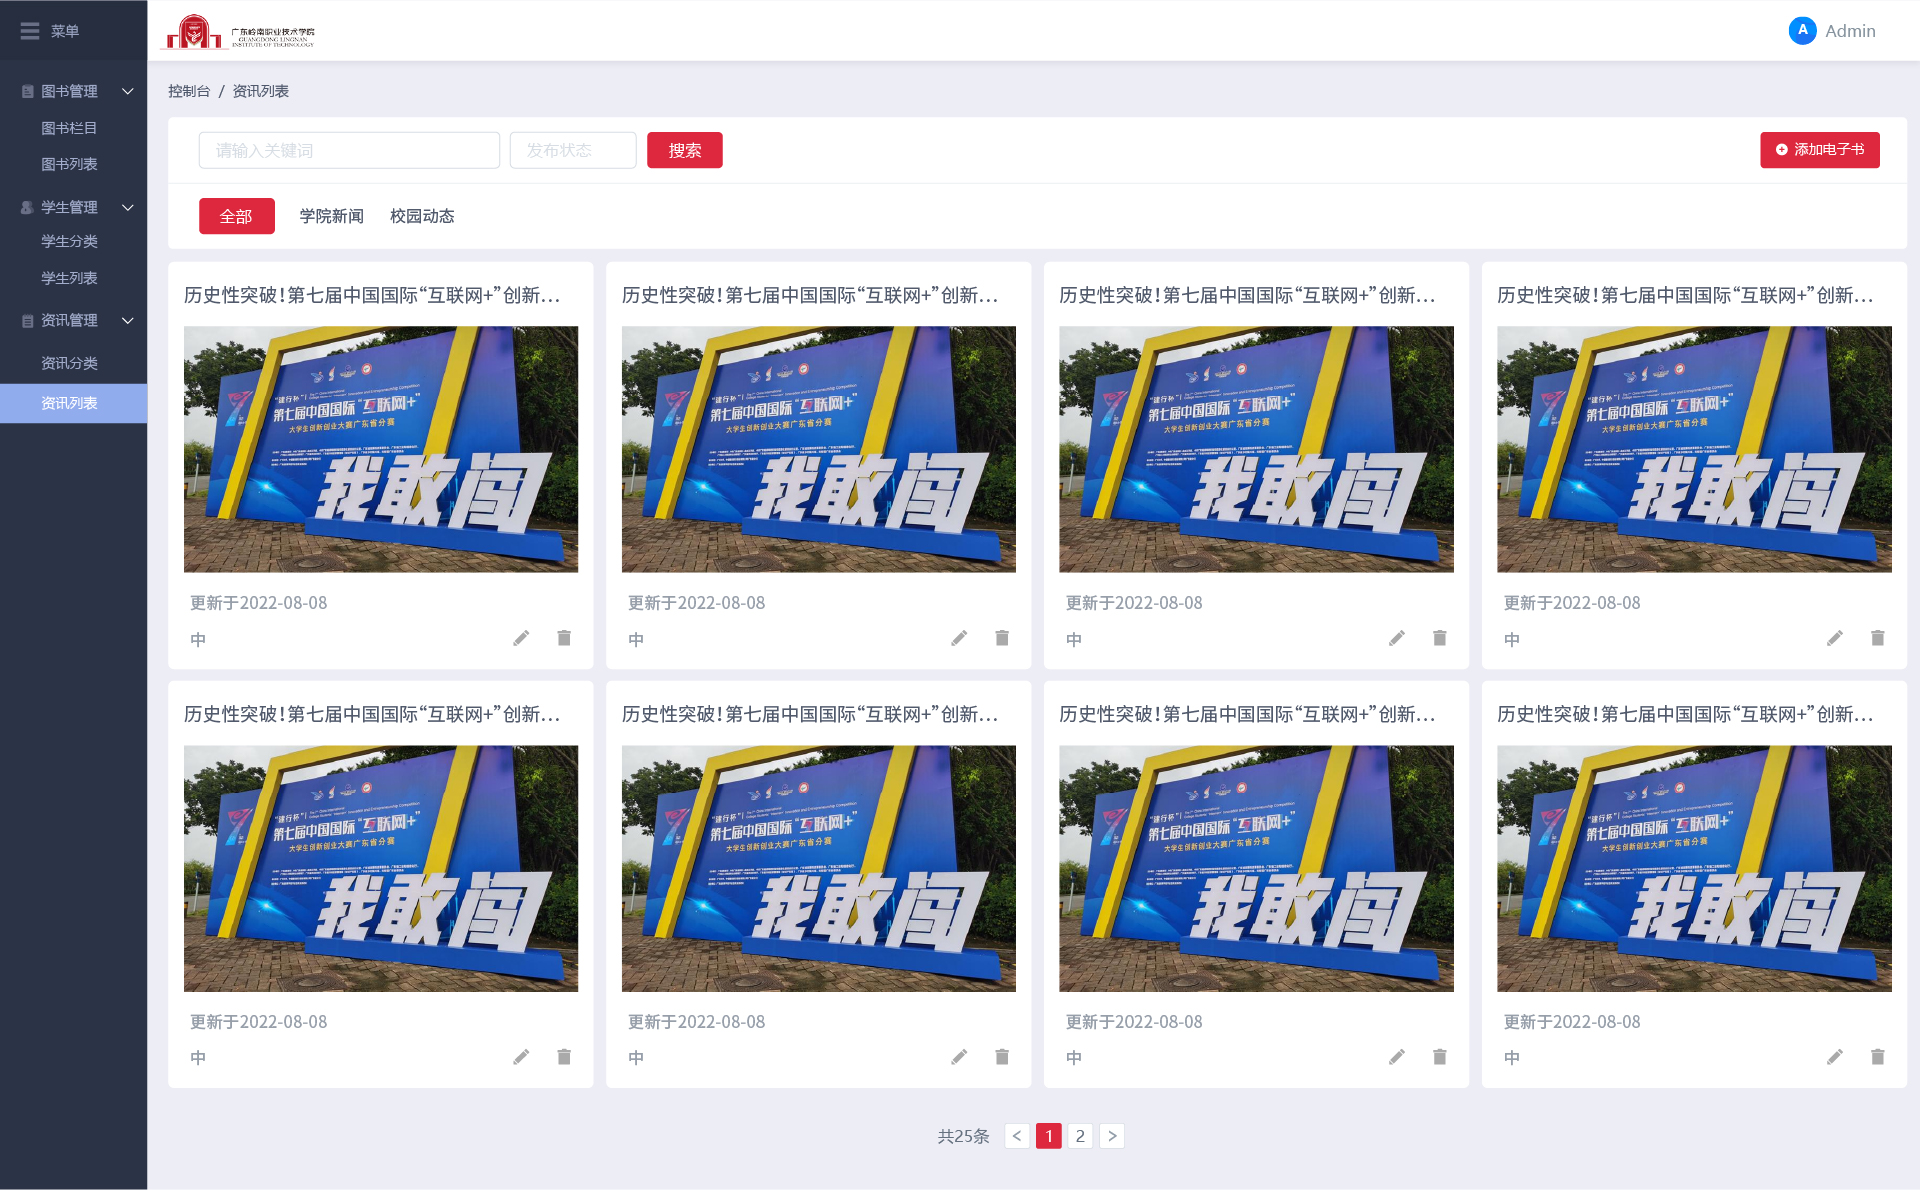Open 学生分类 in the sidebar

[x=69, y=241]
